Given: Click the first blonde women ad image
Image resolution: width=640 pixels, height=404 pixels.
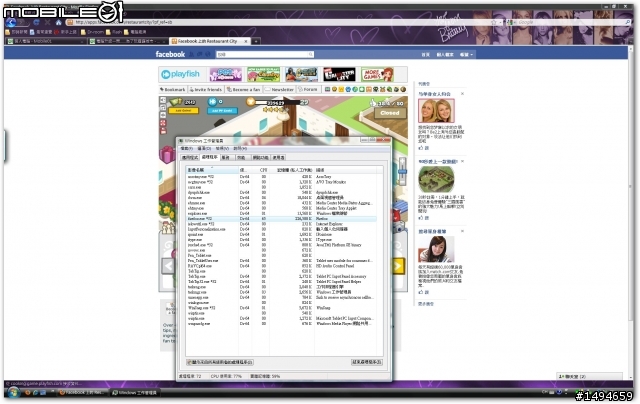Looking at the screenshot, I should [436, 111].
